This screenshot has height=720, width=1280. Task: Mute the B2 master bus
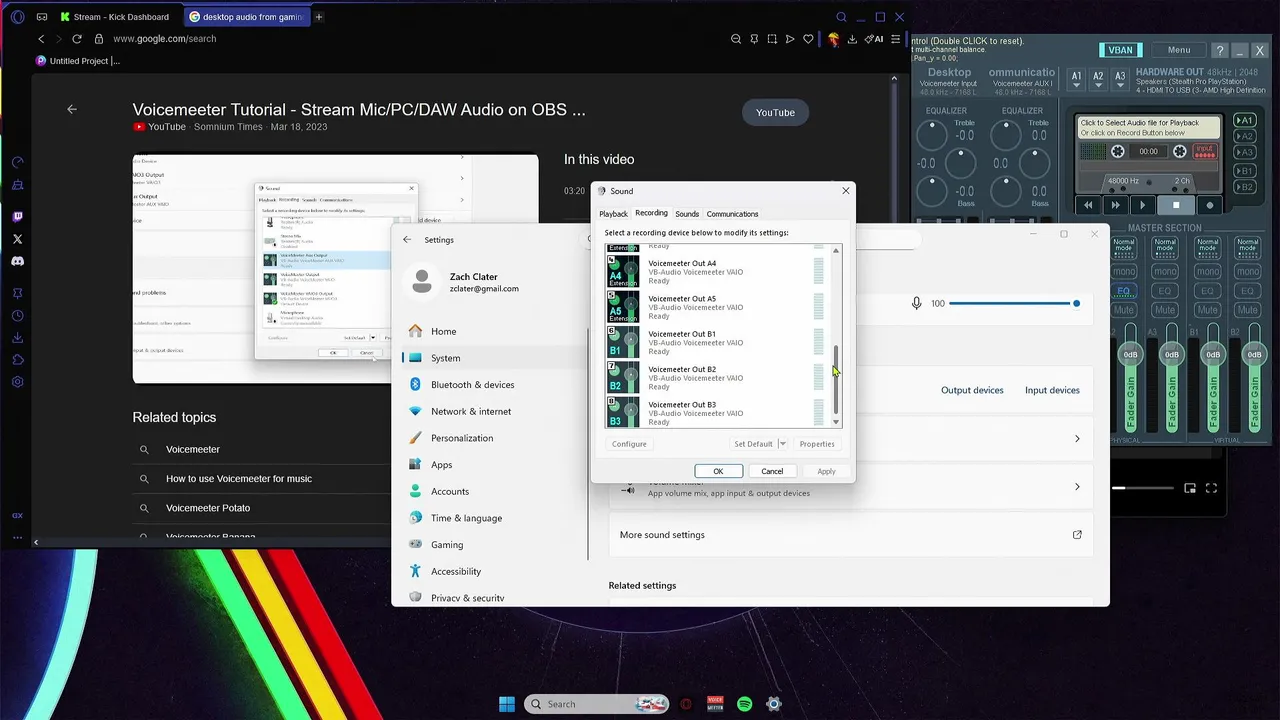point(1248,310)
